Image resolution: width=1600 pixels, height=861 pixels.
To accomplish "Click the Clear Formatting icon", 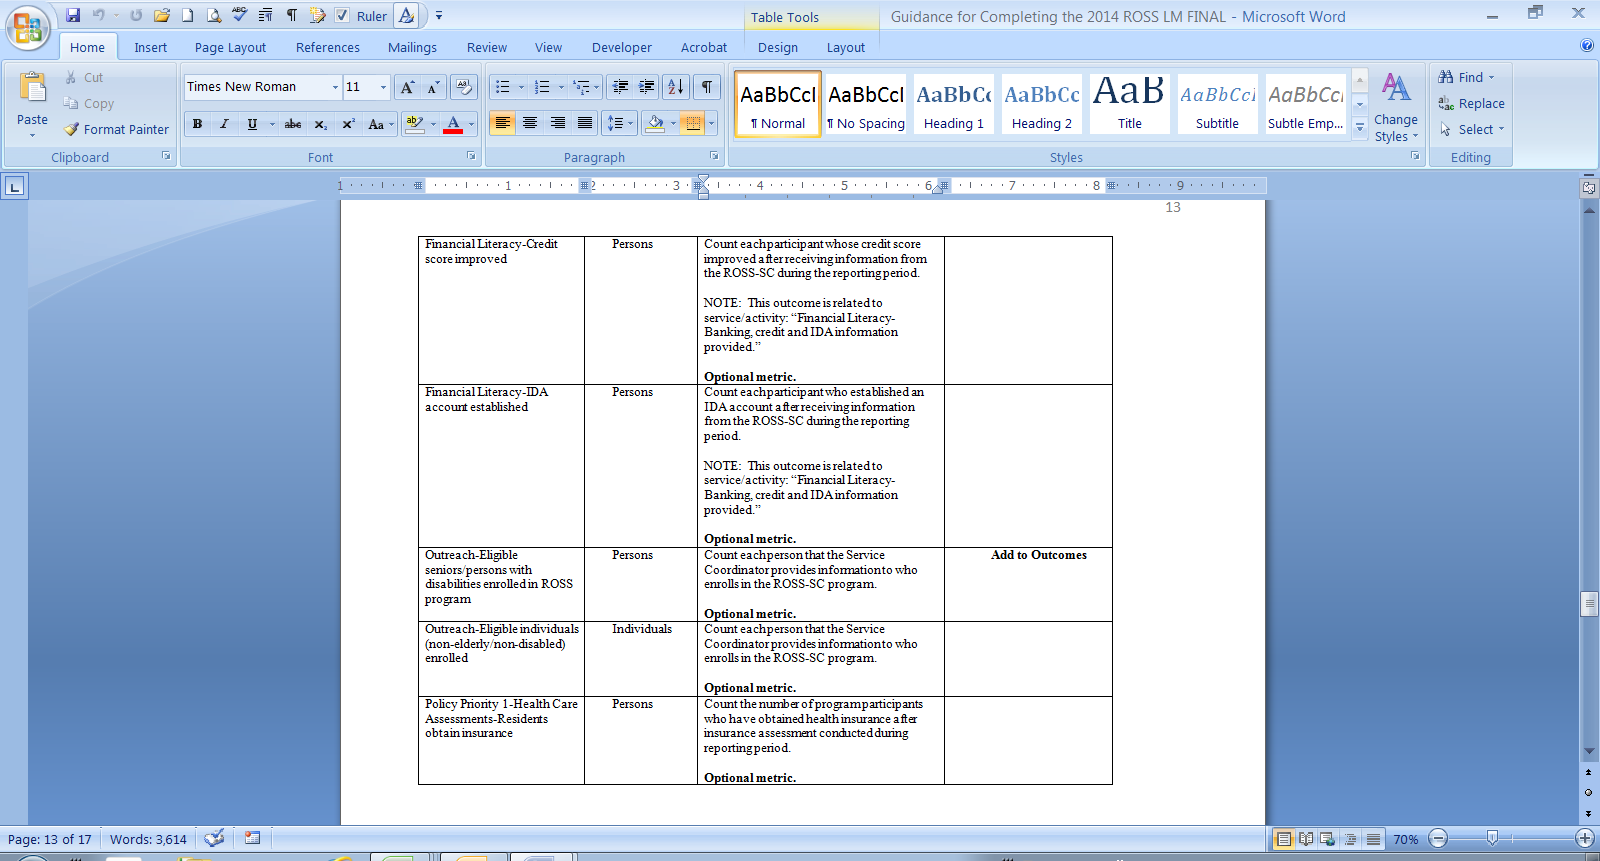I will click(x=463, y=87).
